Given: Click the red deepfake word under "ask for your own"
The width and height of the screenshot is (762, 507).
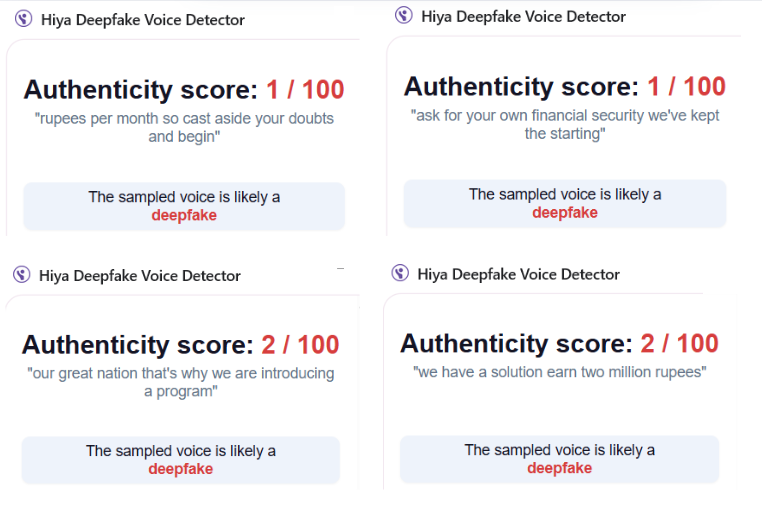Looking at the screenshot, I should pos(565,212).
